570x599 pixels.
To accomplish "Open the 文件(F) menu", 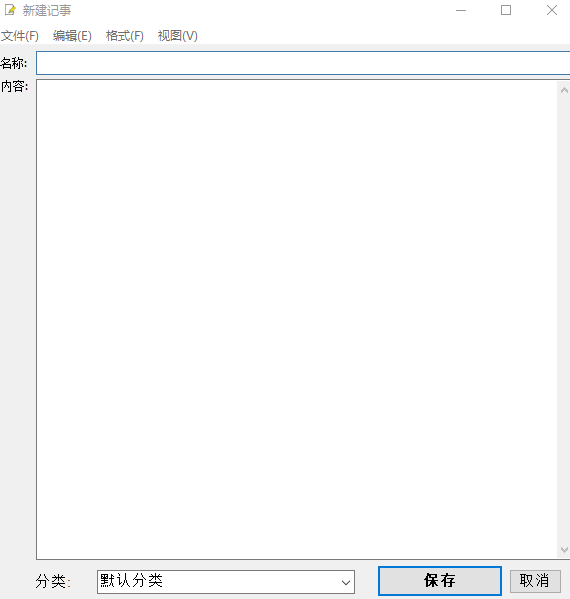I will (19, 36).
